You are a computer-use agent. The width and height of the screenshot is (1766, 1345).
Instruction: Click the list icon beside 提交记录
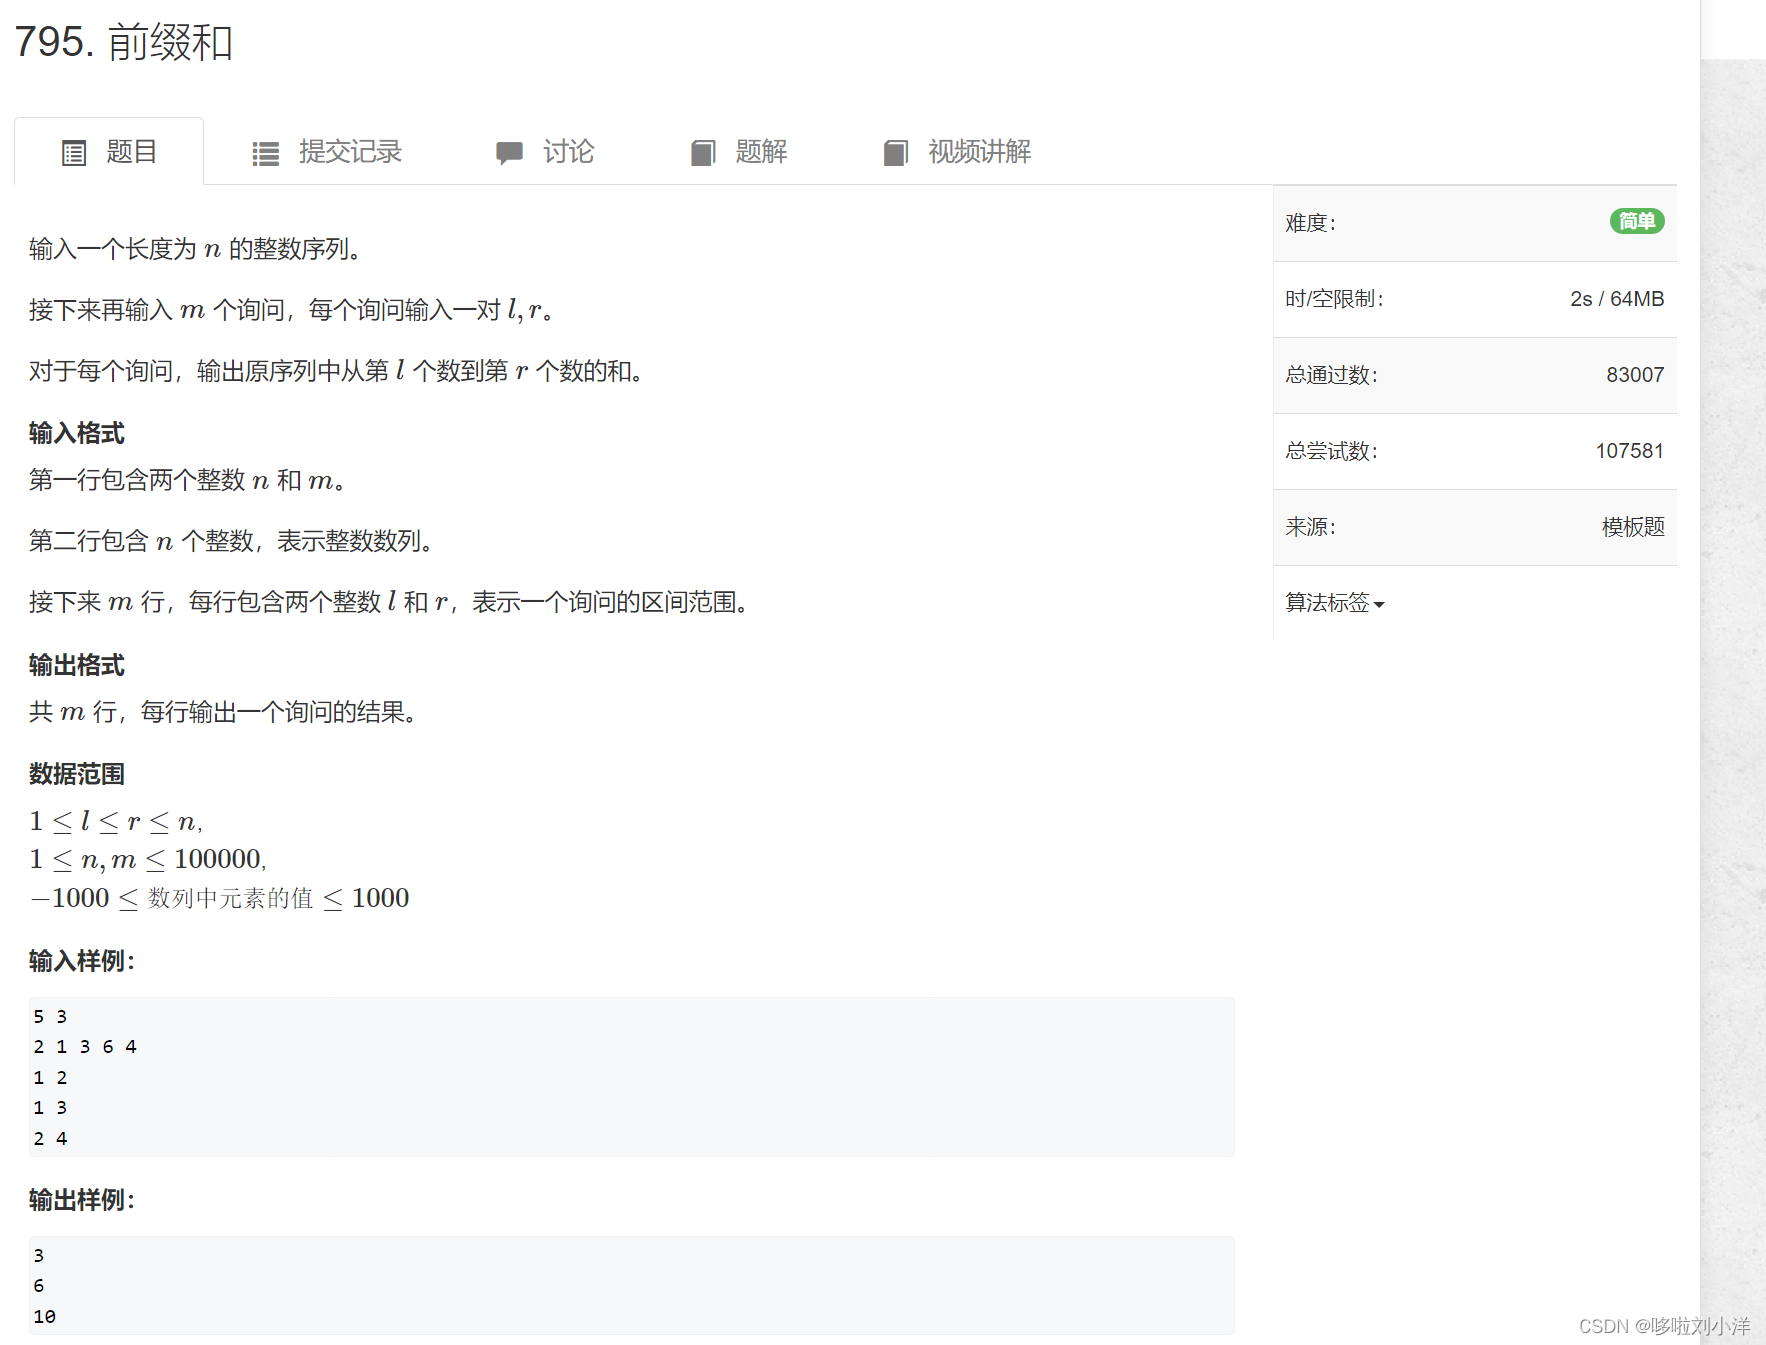coord(265,152)
